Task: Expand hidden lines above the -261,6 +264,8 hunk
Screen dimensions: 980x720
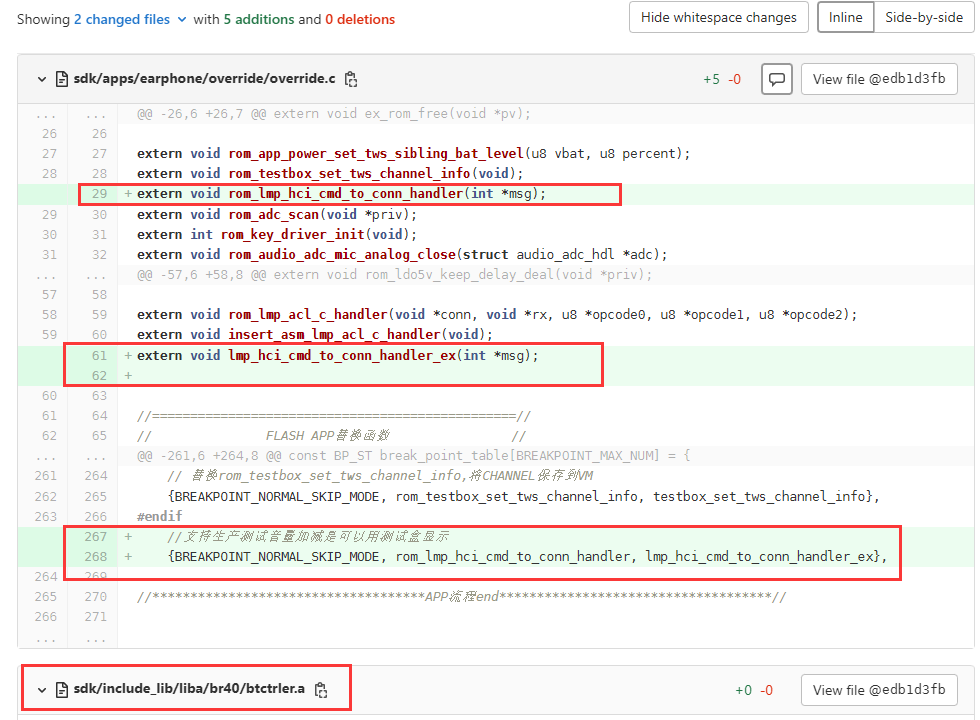Action: [68, 456]
